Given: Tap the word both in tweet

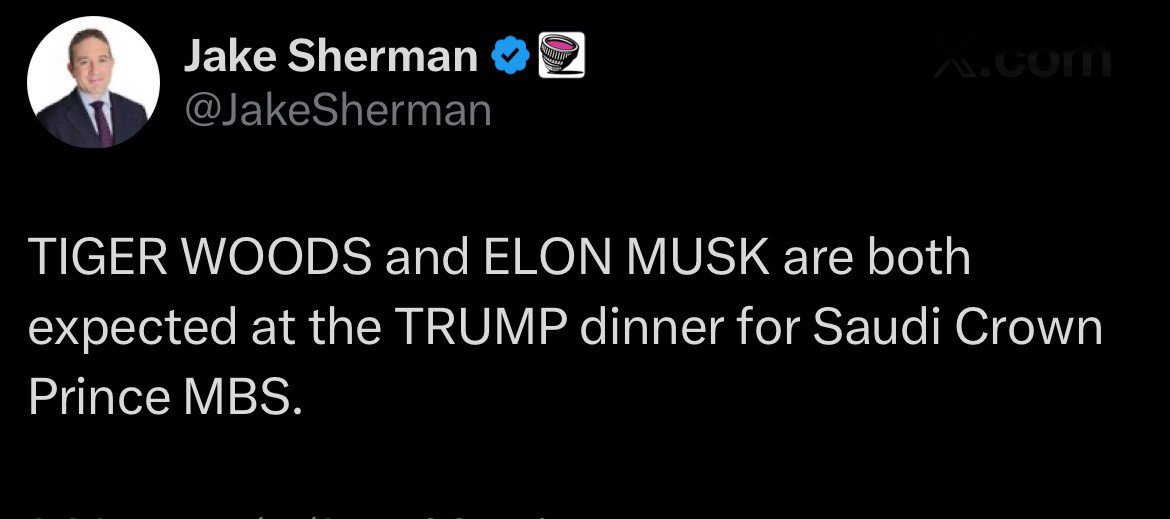Looking at the screenshot, I should [918, 258].
